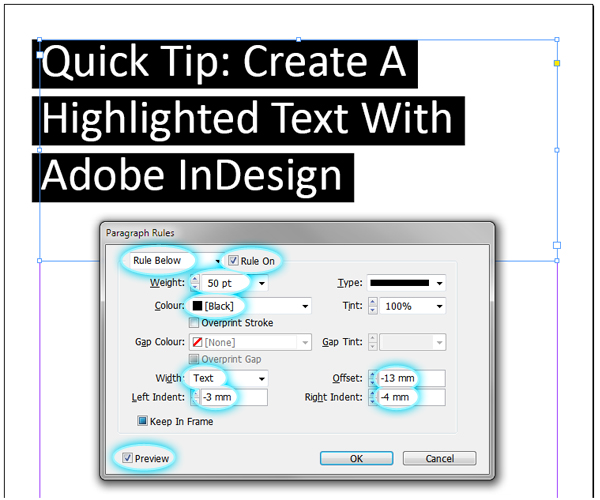Image resolution: width=600 pixels, height=500 pixels.
Task: Click the black colour swatch beside [Black]
Action: click(197, 306)
